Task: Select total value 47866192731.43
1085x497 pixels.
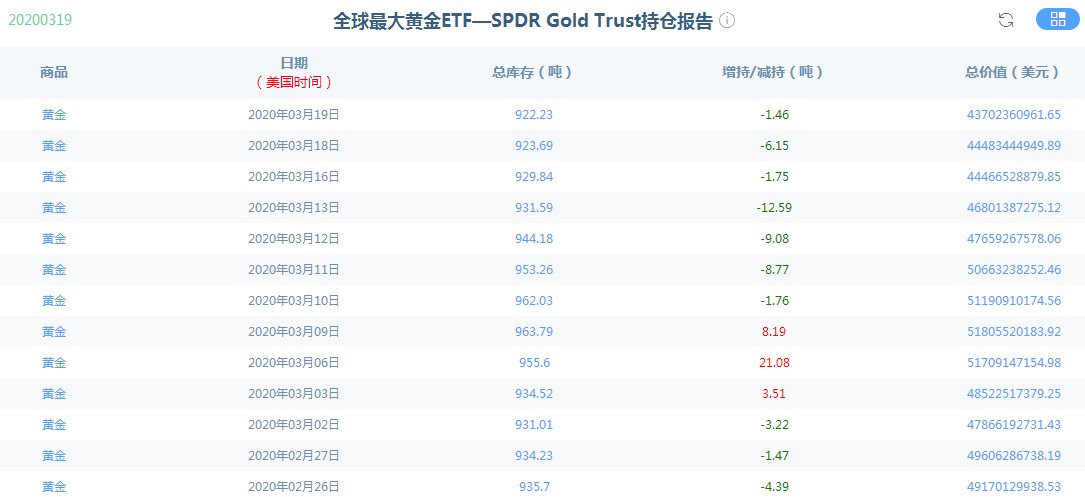Action: click(1014, 425)
